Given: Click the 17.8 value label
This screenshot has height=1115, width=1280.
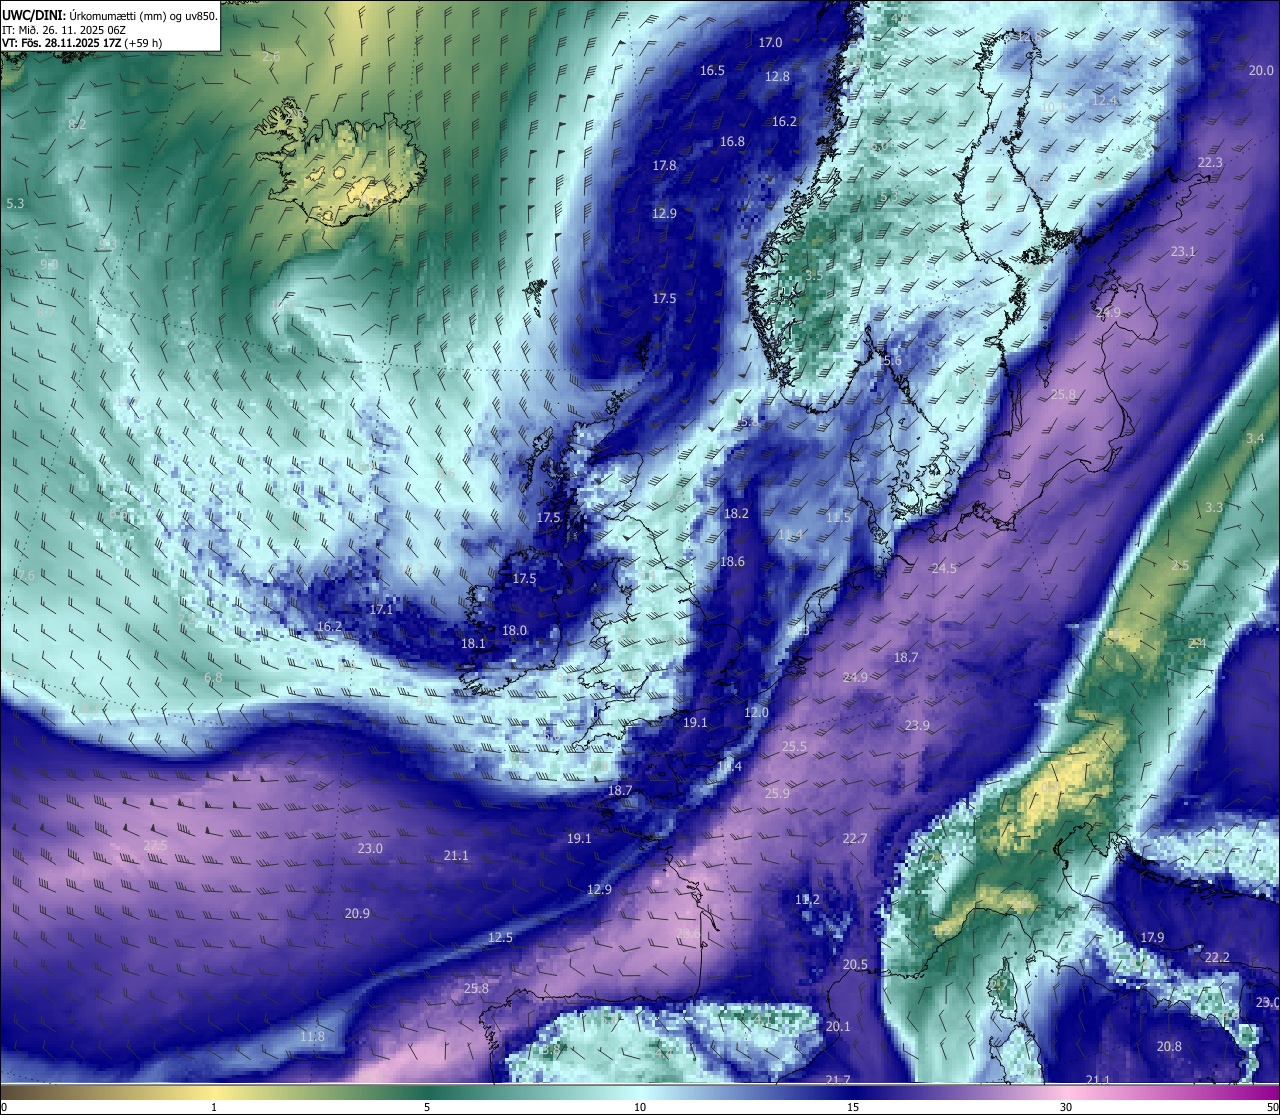Looking at the screenshot, I should [x=664, y=166].
